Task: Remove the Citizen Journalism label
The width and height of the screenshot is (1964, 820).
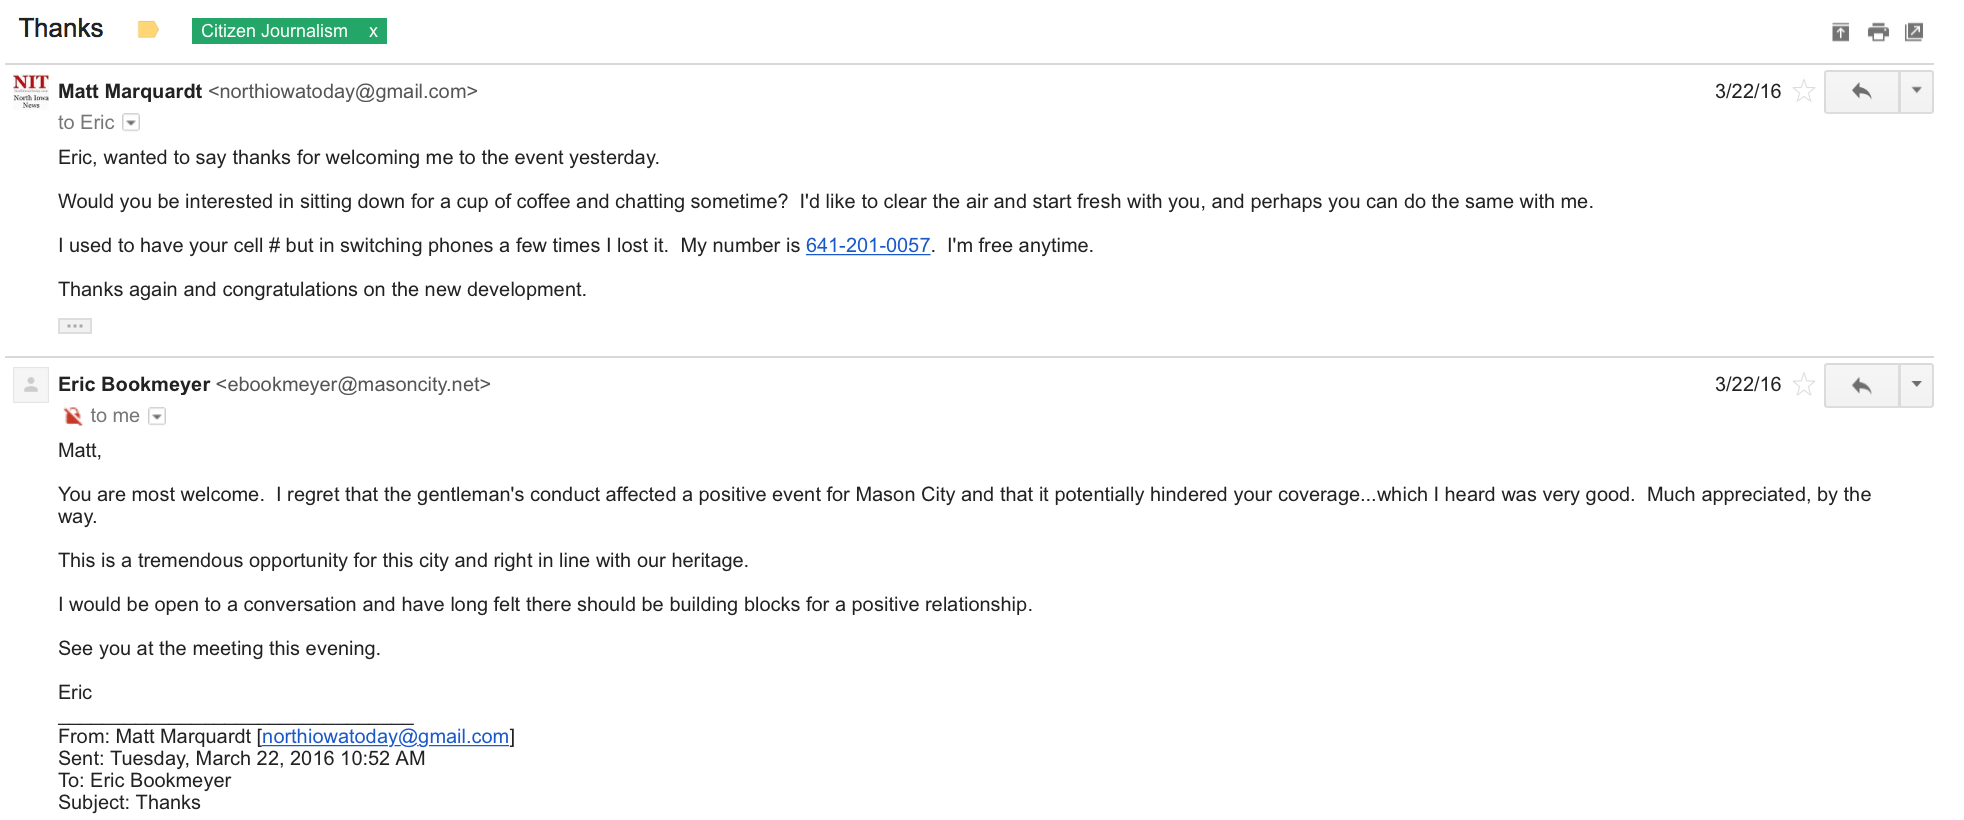Action: coord(373,31)
